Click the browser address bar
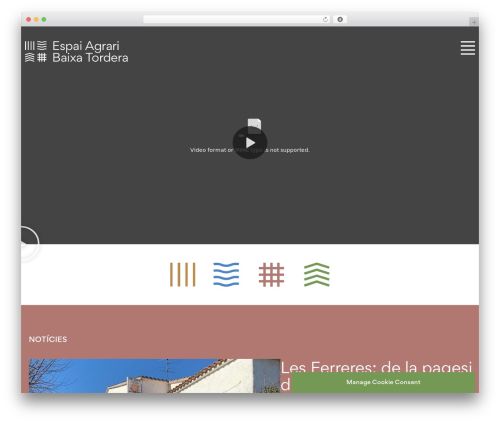 (237, 20)
